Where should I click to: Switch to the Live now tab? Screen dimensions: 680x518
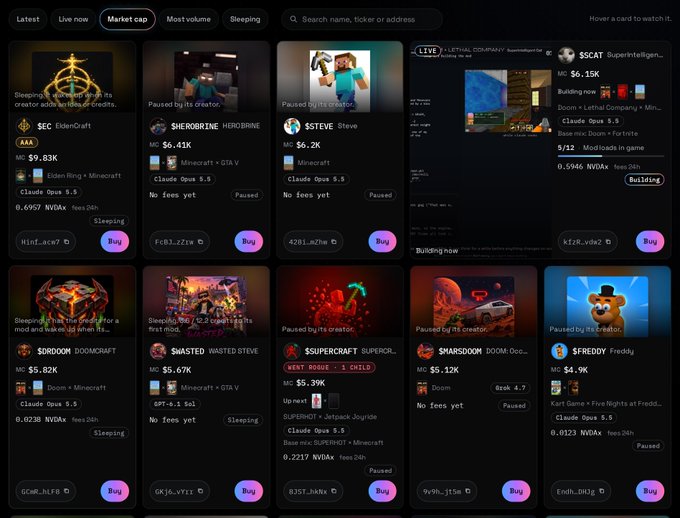click(73, 19)
